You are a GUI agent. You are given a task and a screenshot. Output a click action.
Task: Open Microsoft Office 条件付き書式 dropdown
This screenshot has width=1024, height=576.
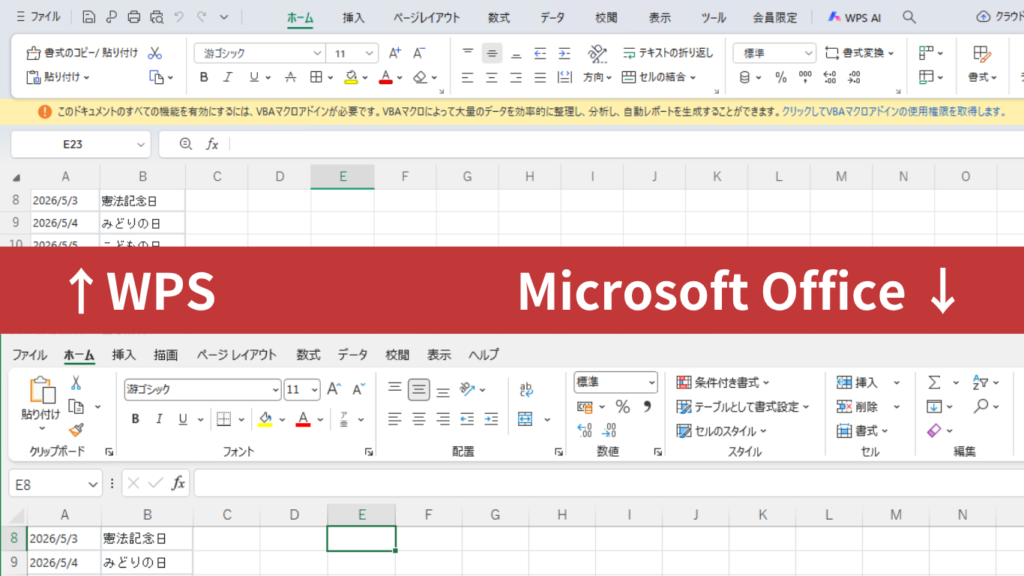723,383
